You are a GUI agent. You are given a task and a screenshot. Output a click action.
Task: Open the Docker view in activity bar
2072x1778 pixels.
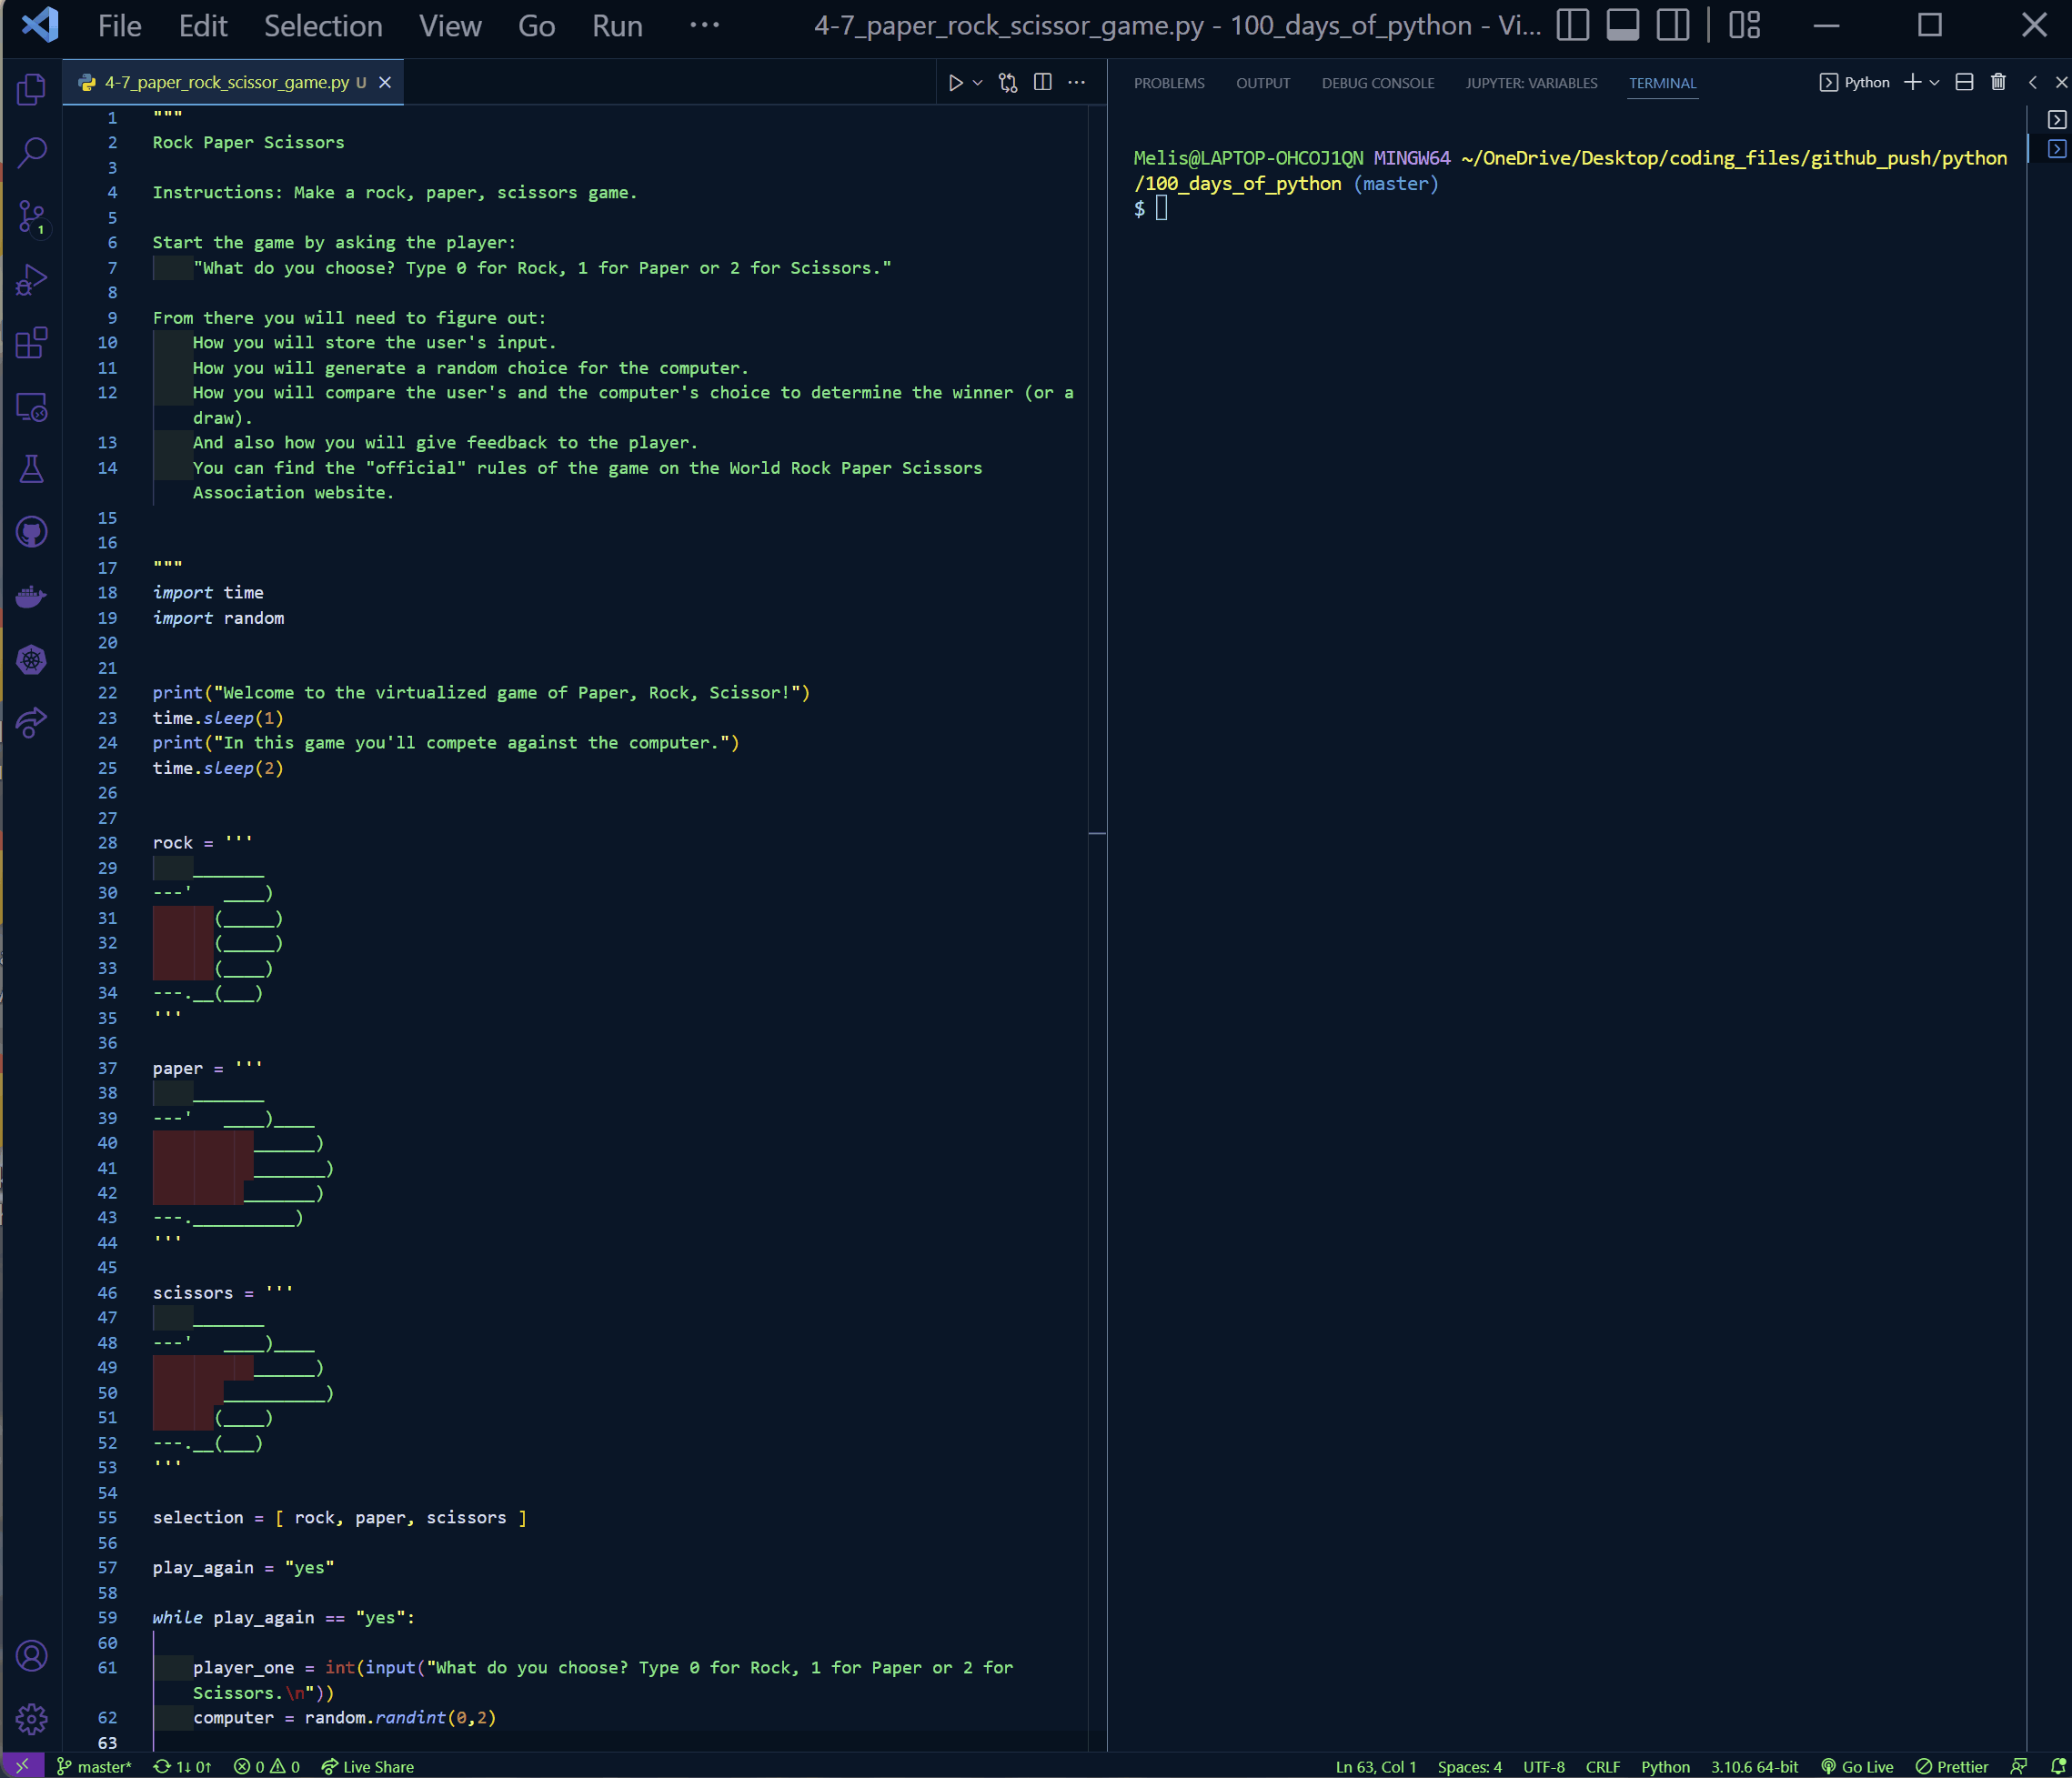pos(31,596)
